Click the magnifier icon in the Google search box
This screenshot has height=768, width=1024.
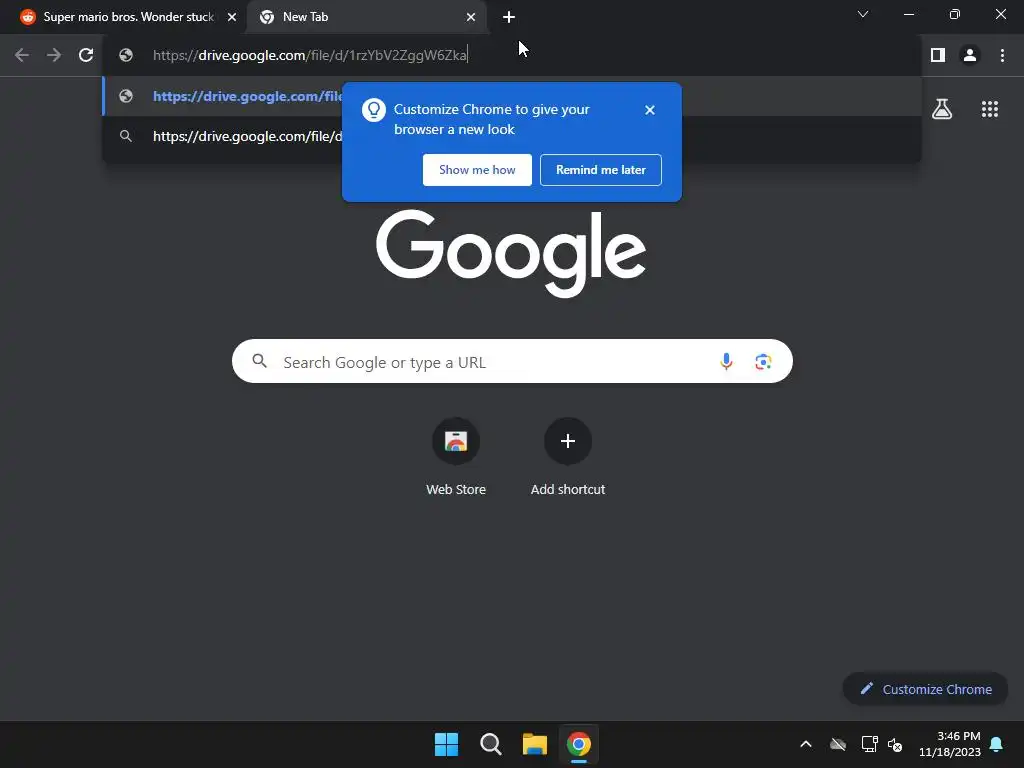(x=260, y=361)
